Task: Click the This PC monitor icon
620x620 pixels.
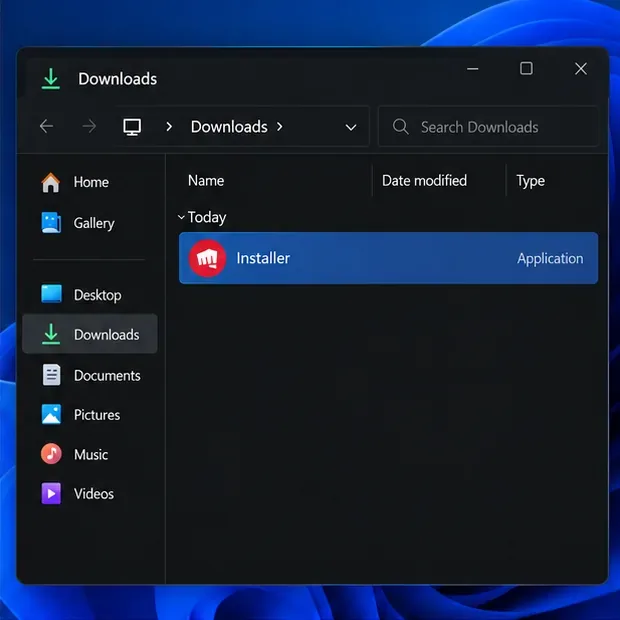Action: click(x=132, y=127)
